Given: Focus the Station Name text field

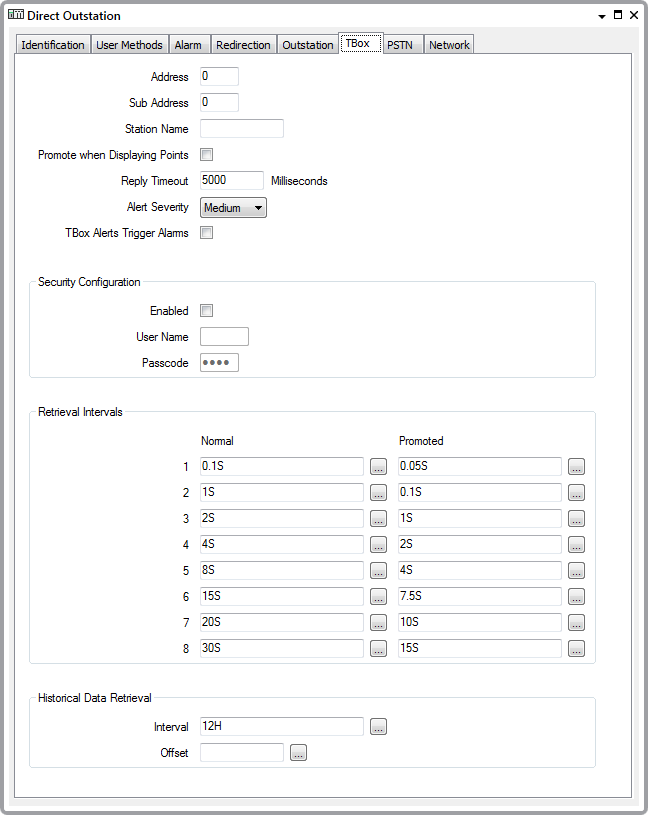Looking at the screenshot, I should tap(242, 129).
